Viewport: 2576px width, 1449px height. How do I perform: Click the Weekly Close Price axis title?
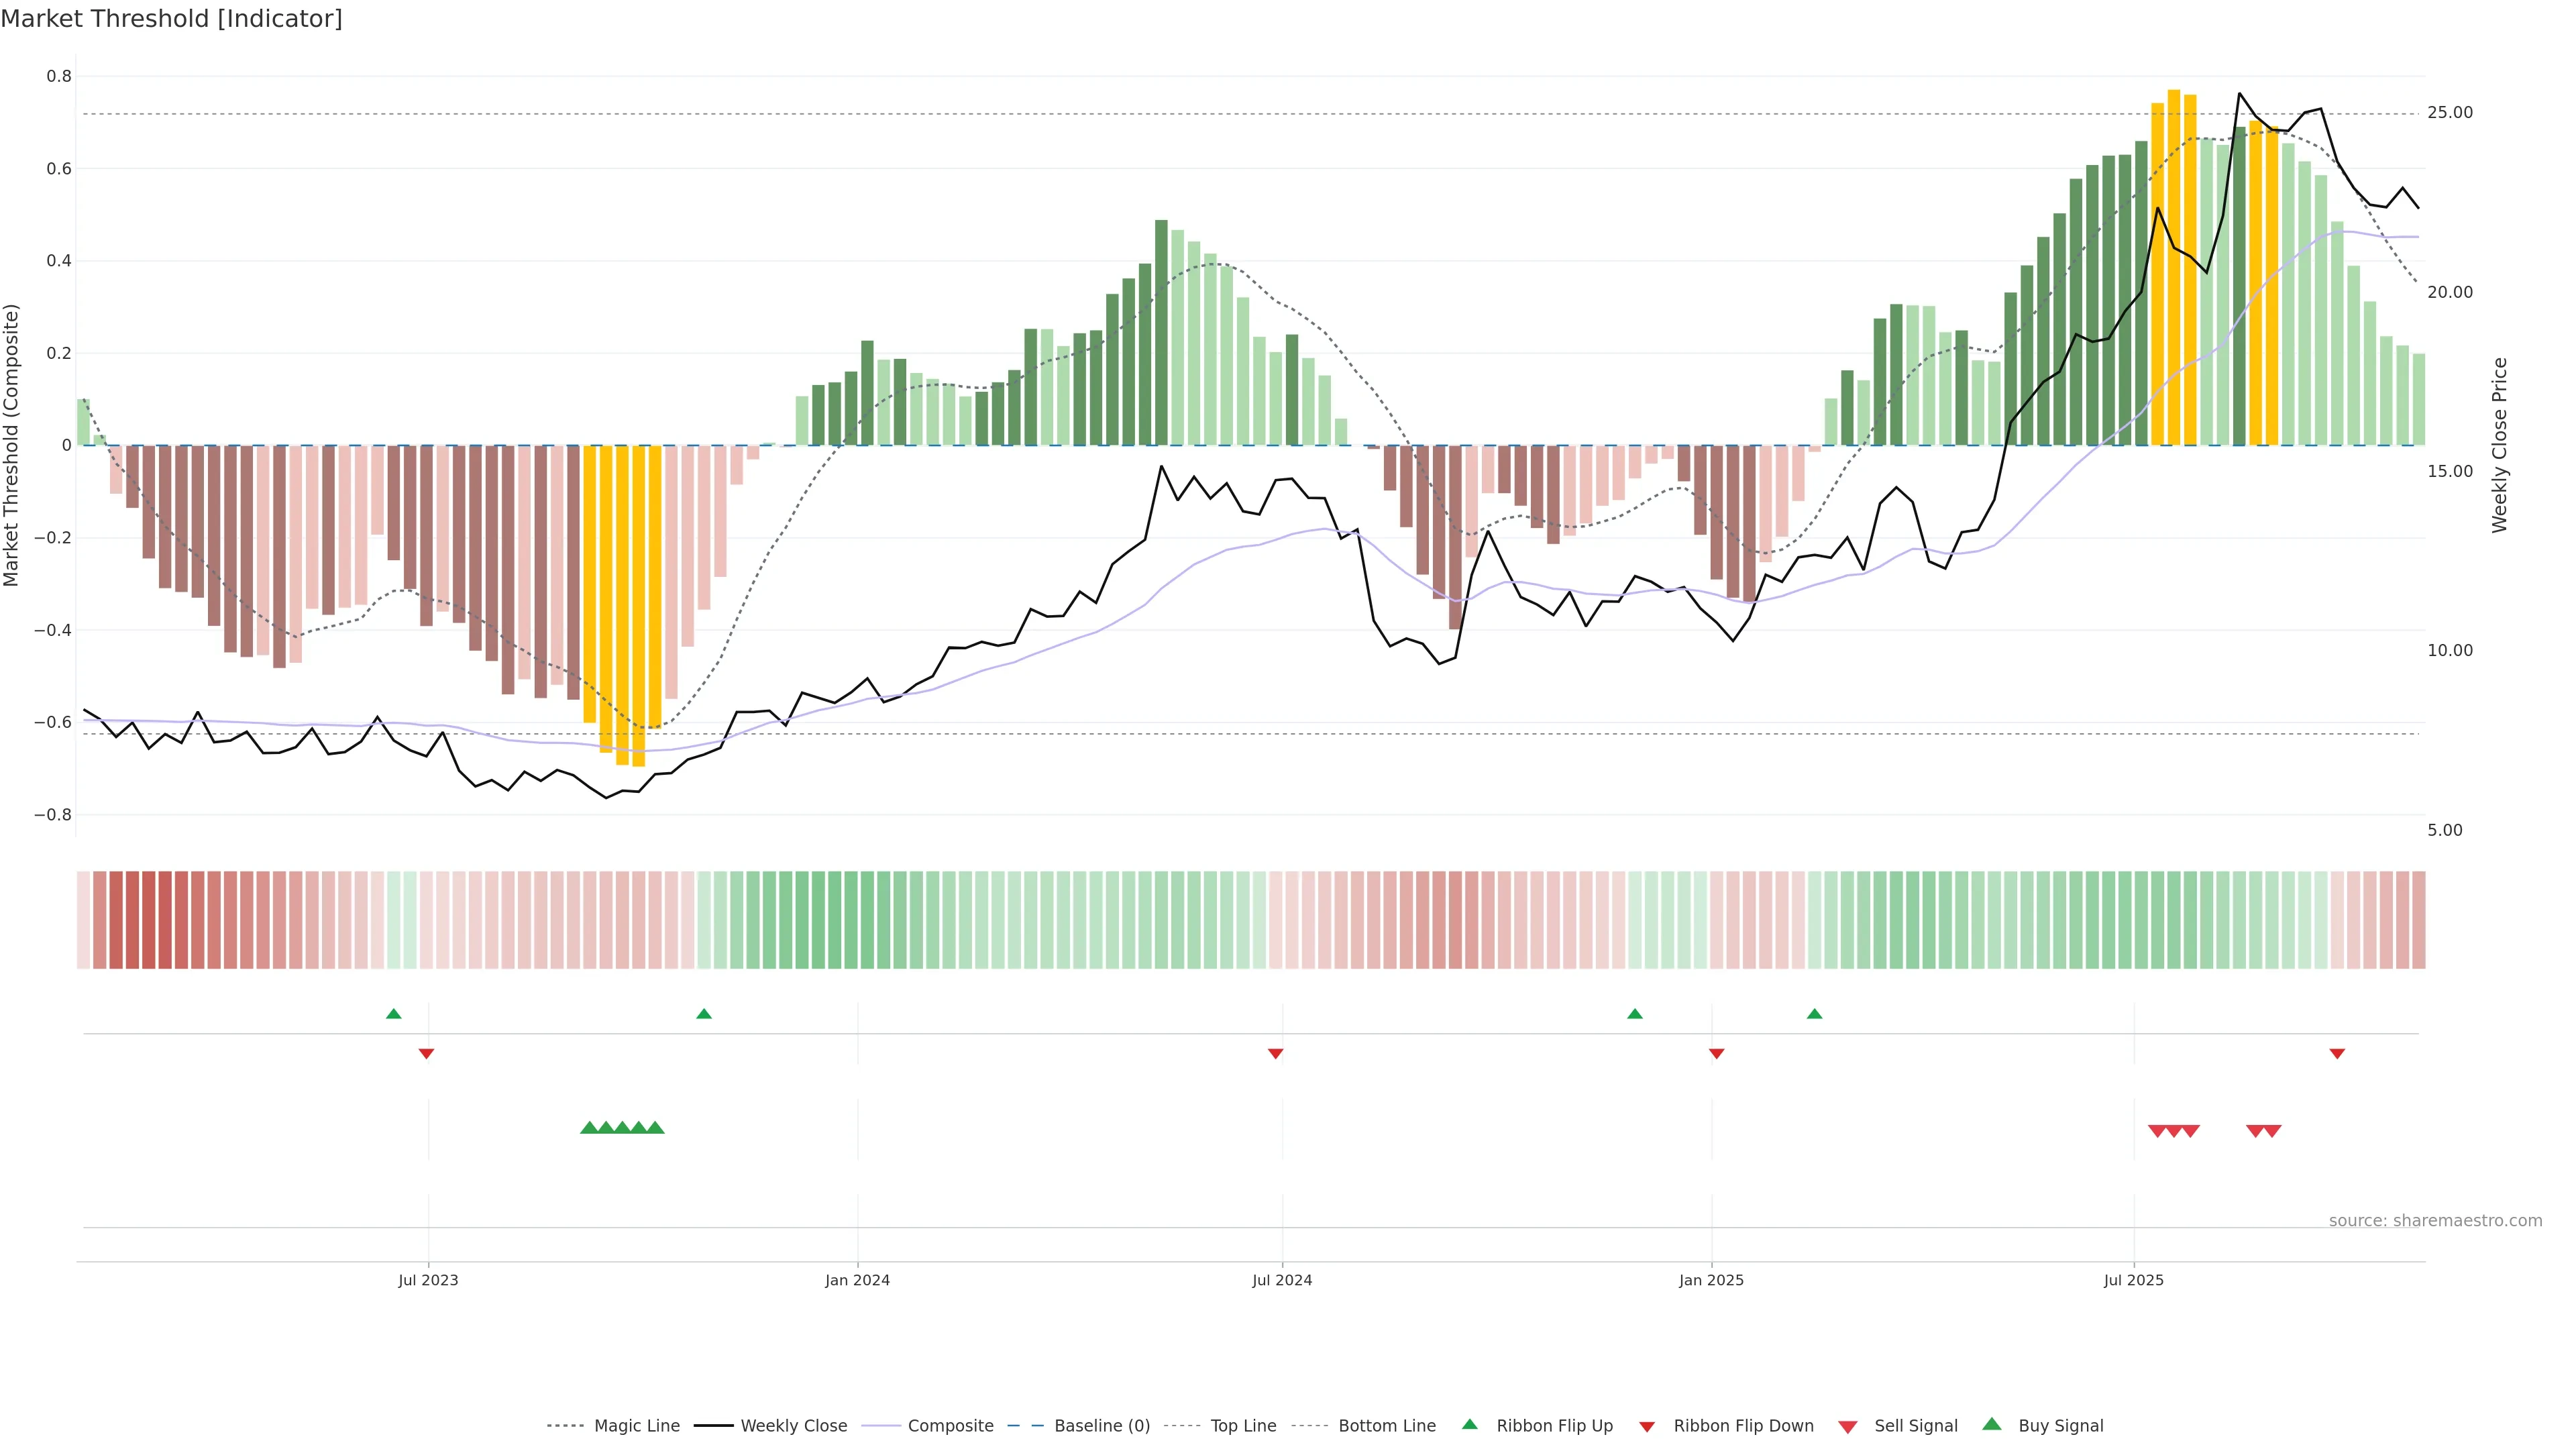[x=2500, y=445]
